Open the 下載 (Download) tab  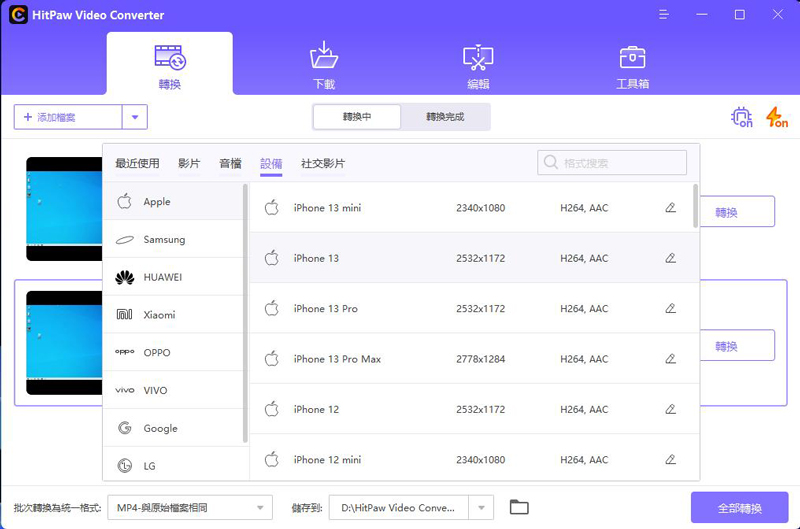(323, 66)
